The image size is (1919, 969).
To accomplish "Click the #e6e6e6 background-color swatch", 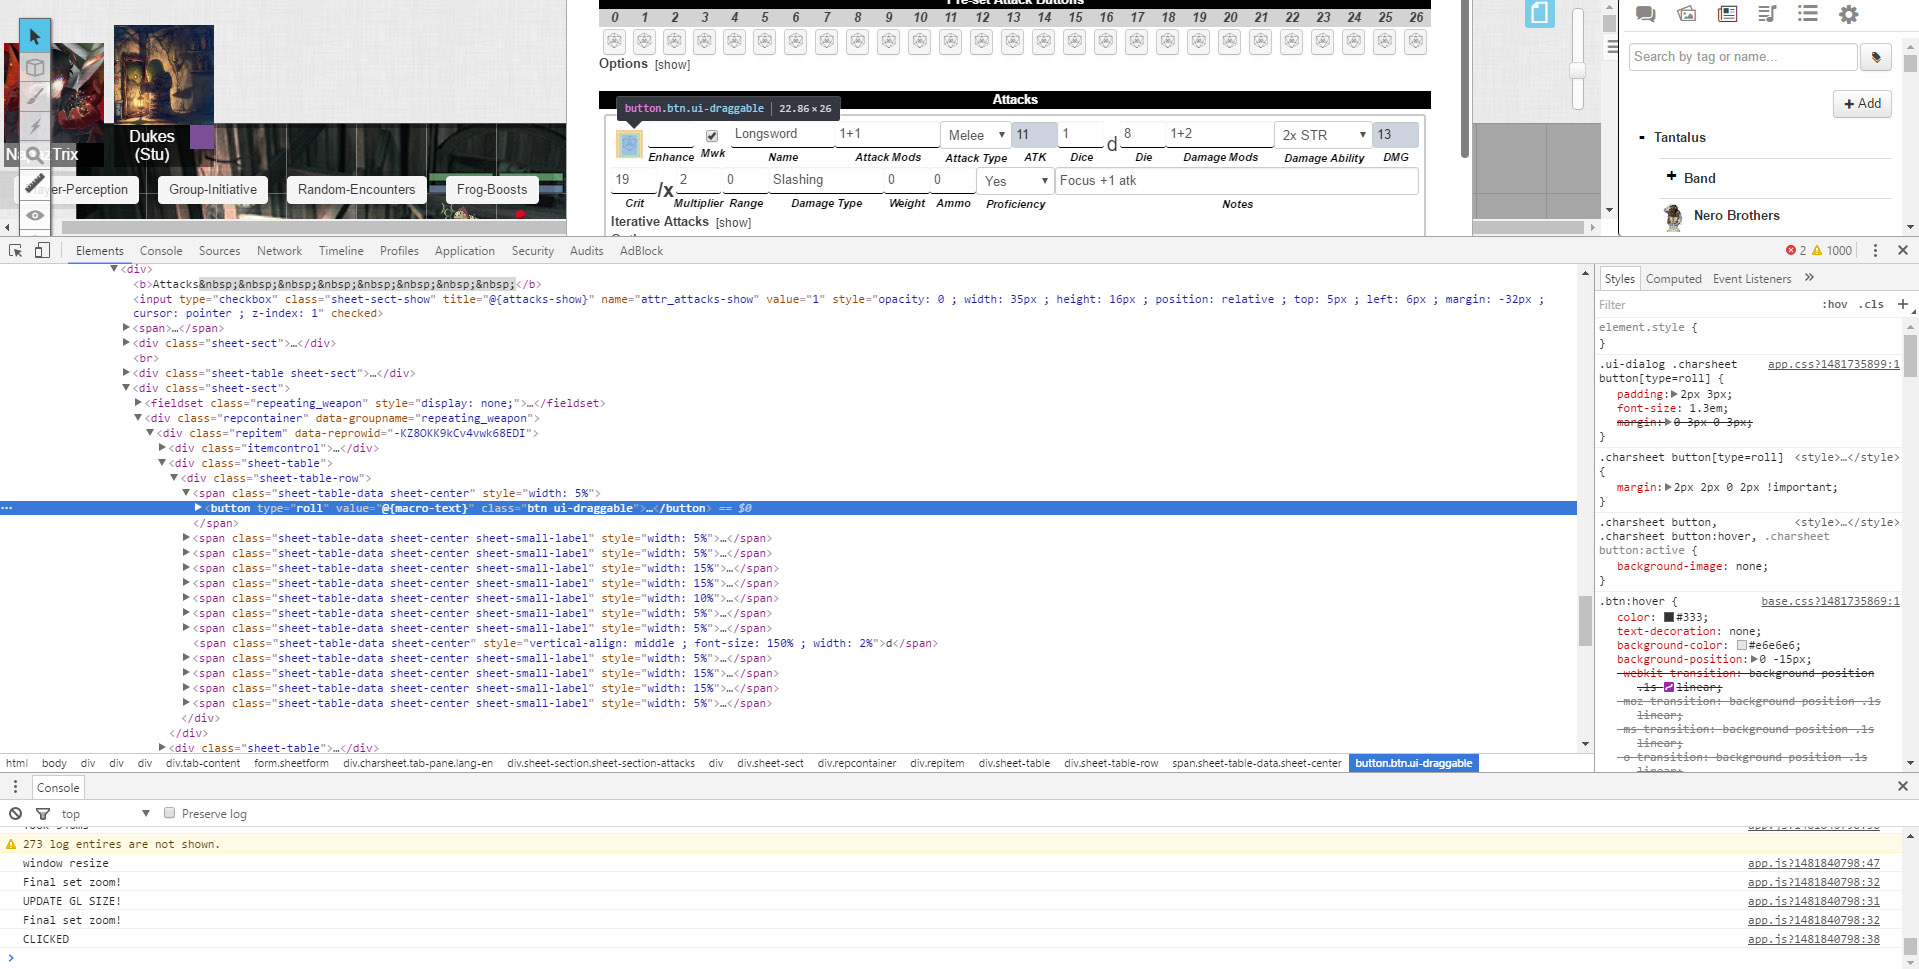I will (x=1742, y=646).
